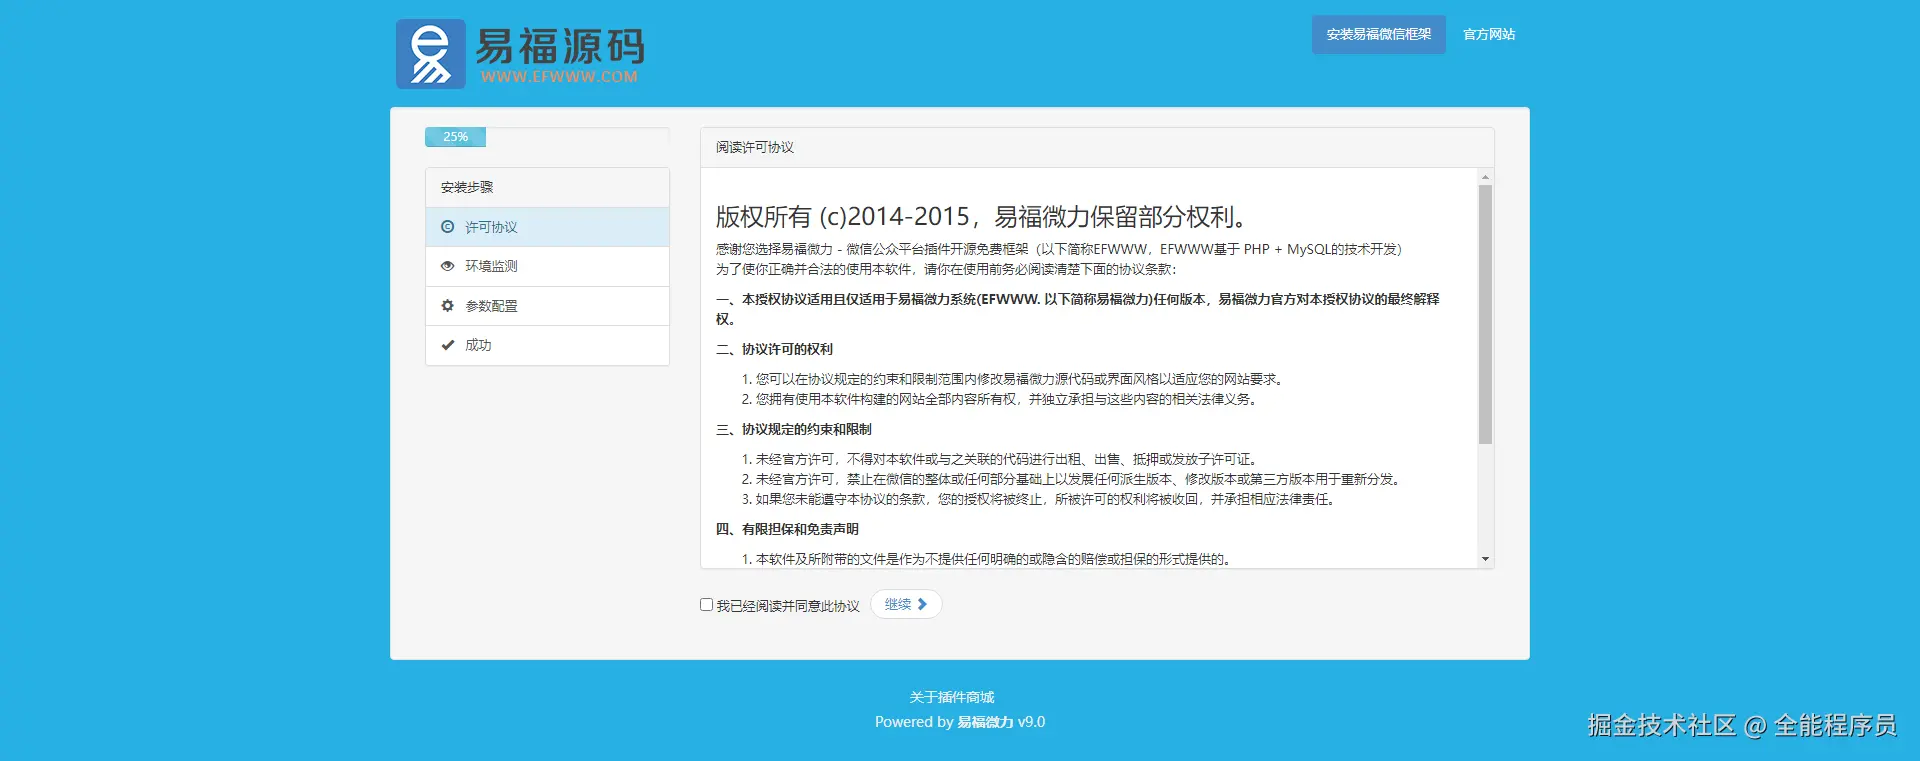Select the 环境监测 step
The width and height of the screenshot is (1920, 761).
pos(547,266)
